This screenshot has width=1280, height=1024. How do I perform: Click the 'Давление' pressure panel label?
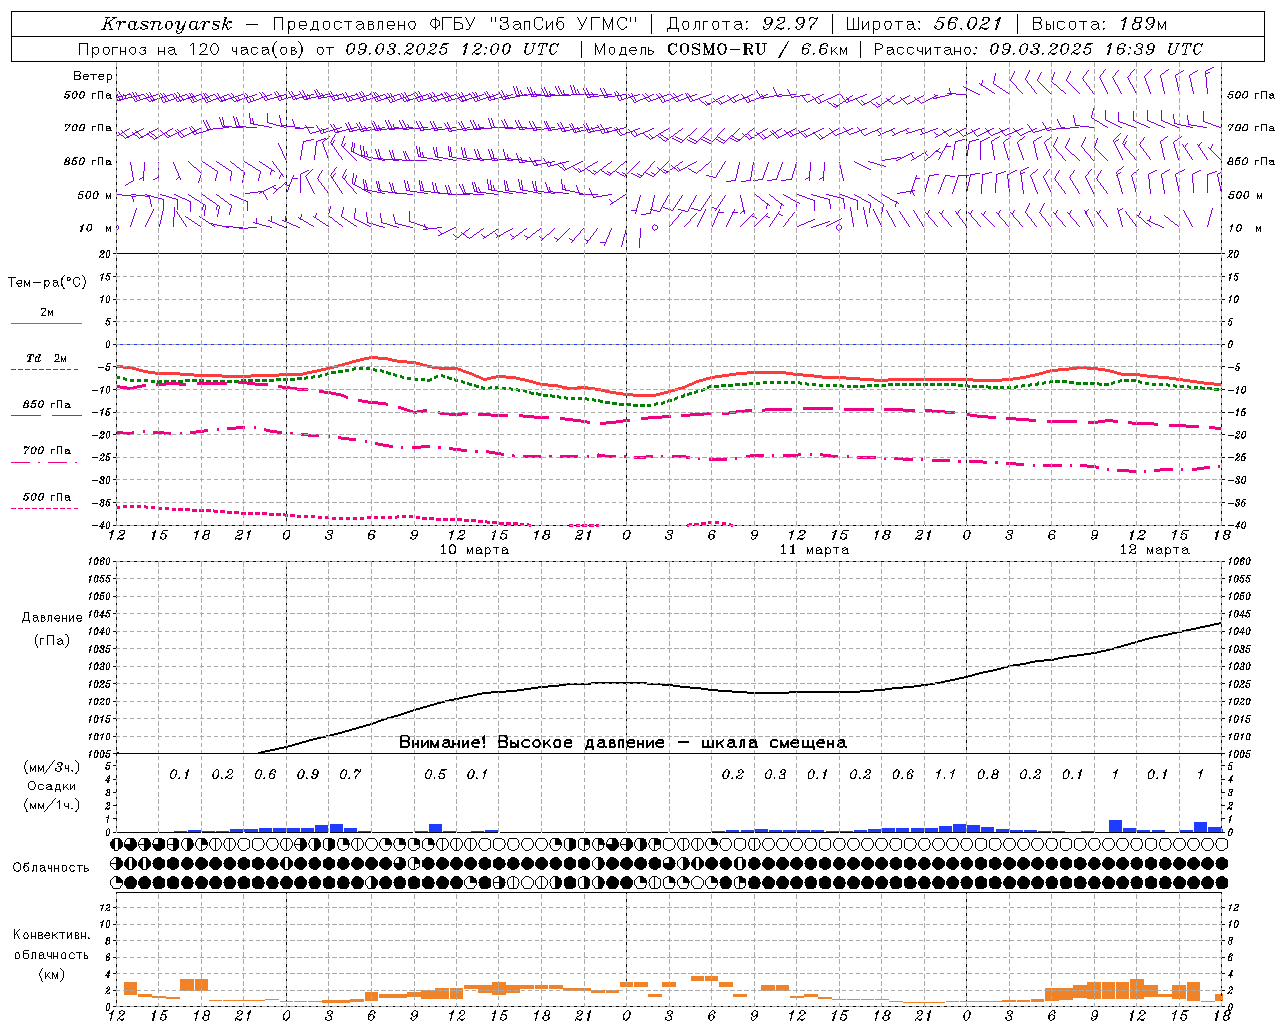pos(52,618)
